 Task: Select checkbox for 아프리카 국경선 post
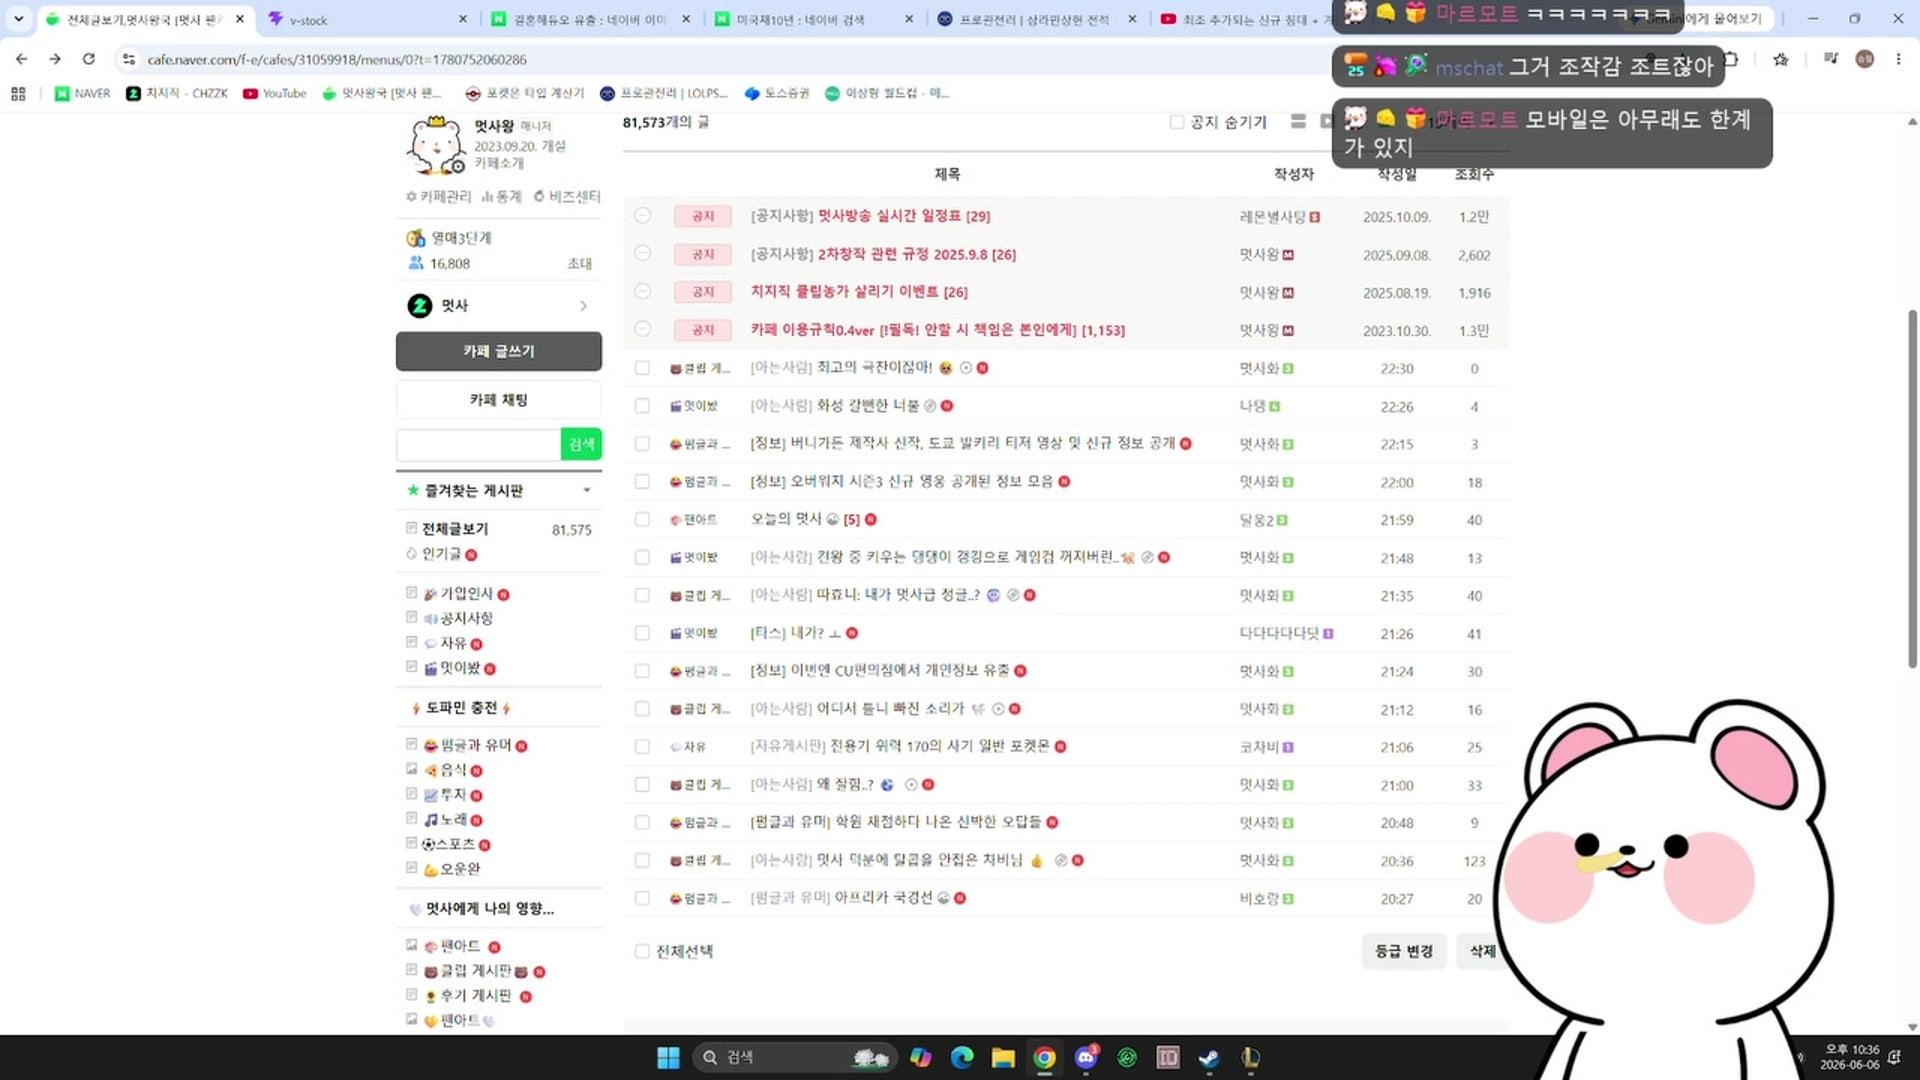[x=642, y=898]
